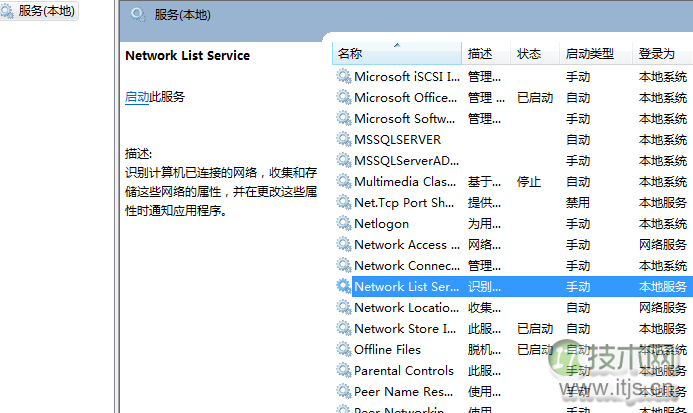The image size is (693, 413).
Task: Click 自动 startup type of MSSQLSERVER row
Action: tap(578, 140)
